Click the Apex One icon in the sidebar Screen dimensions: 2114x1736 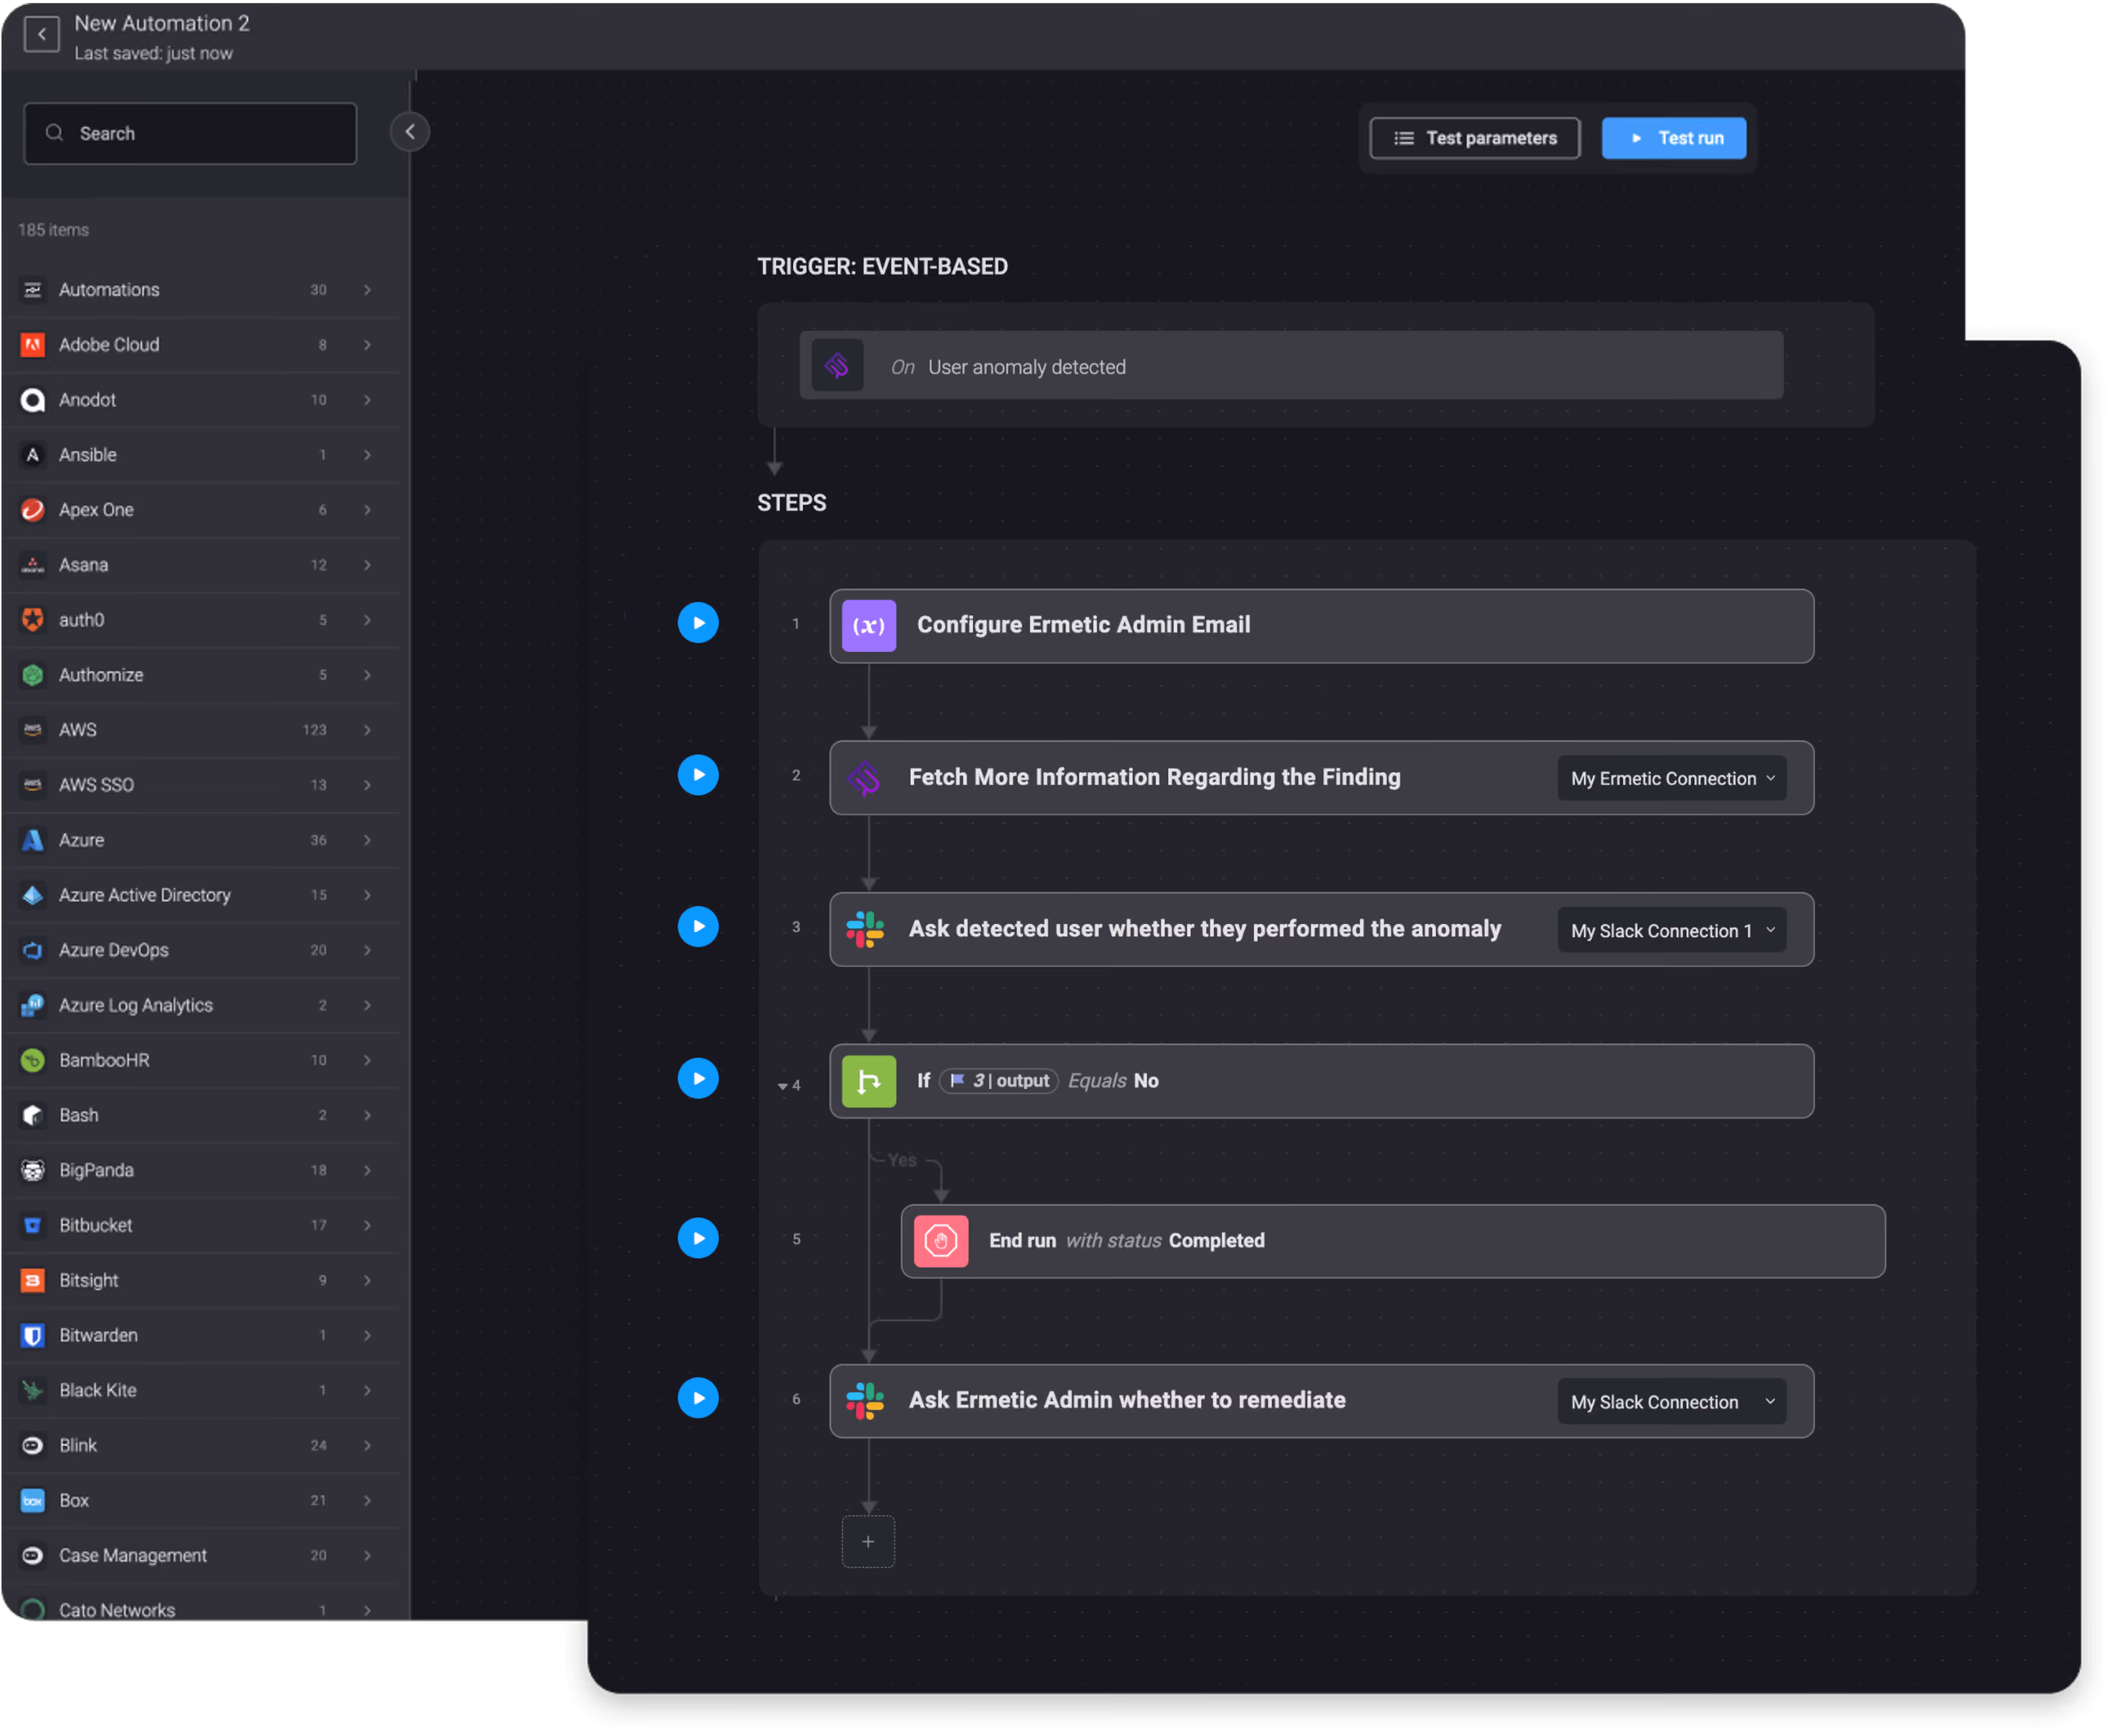(x=33, y=510)
